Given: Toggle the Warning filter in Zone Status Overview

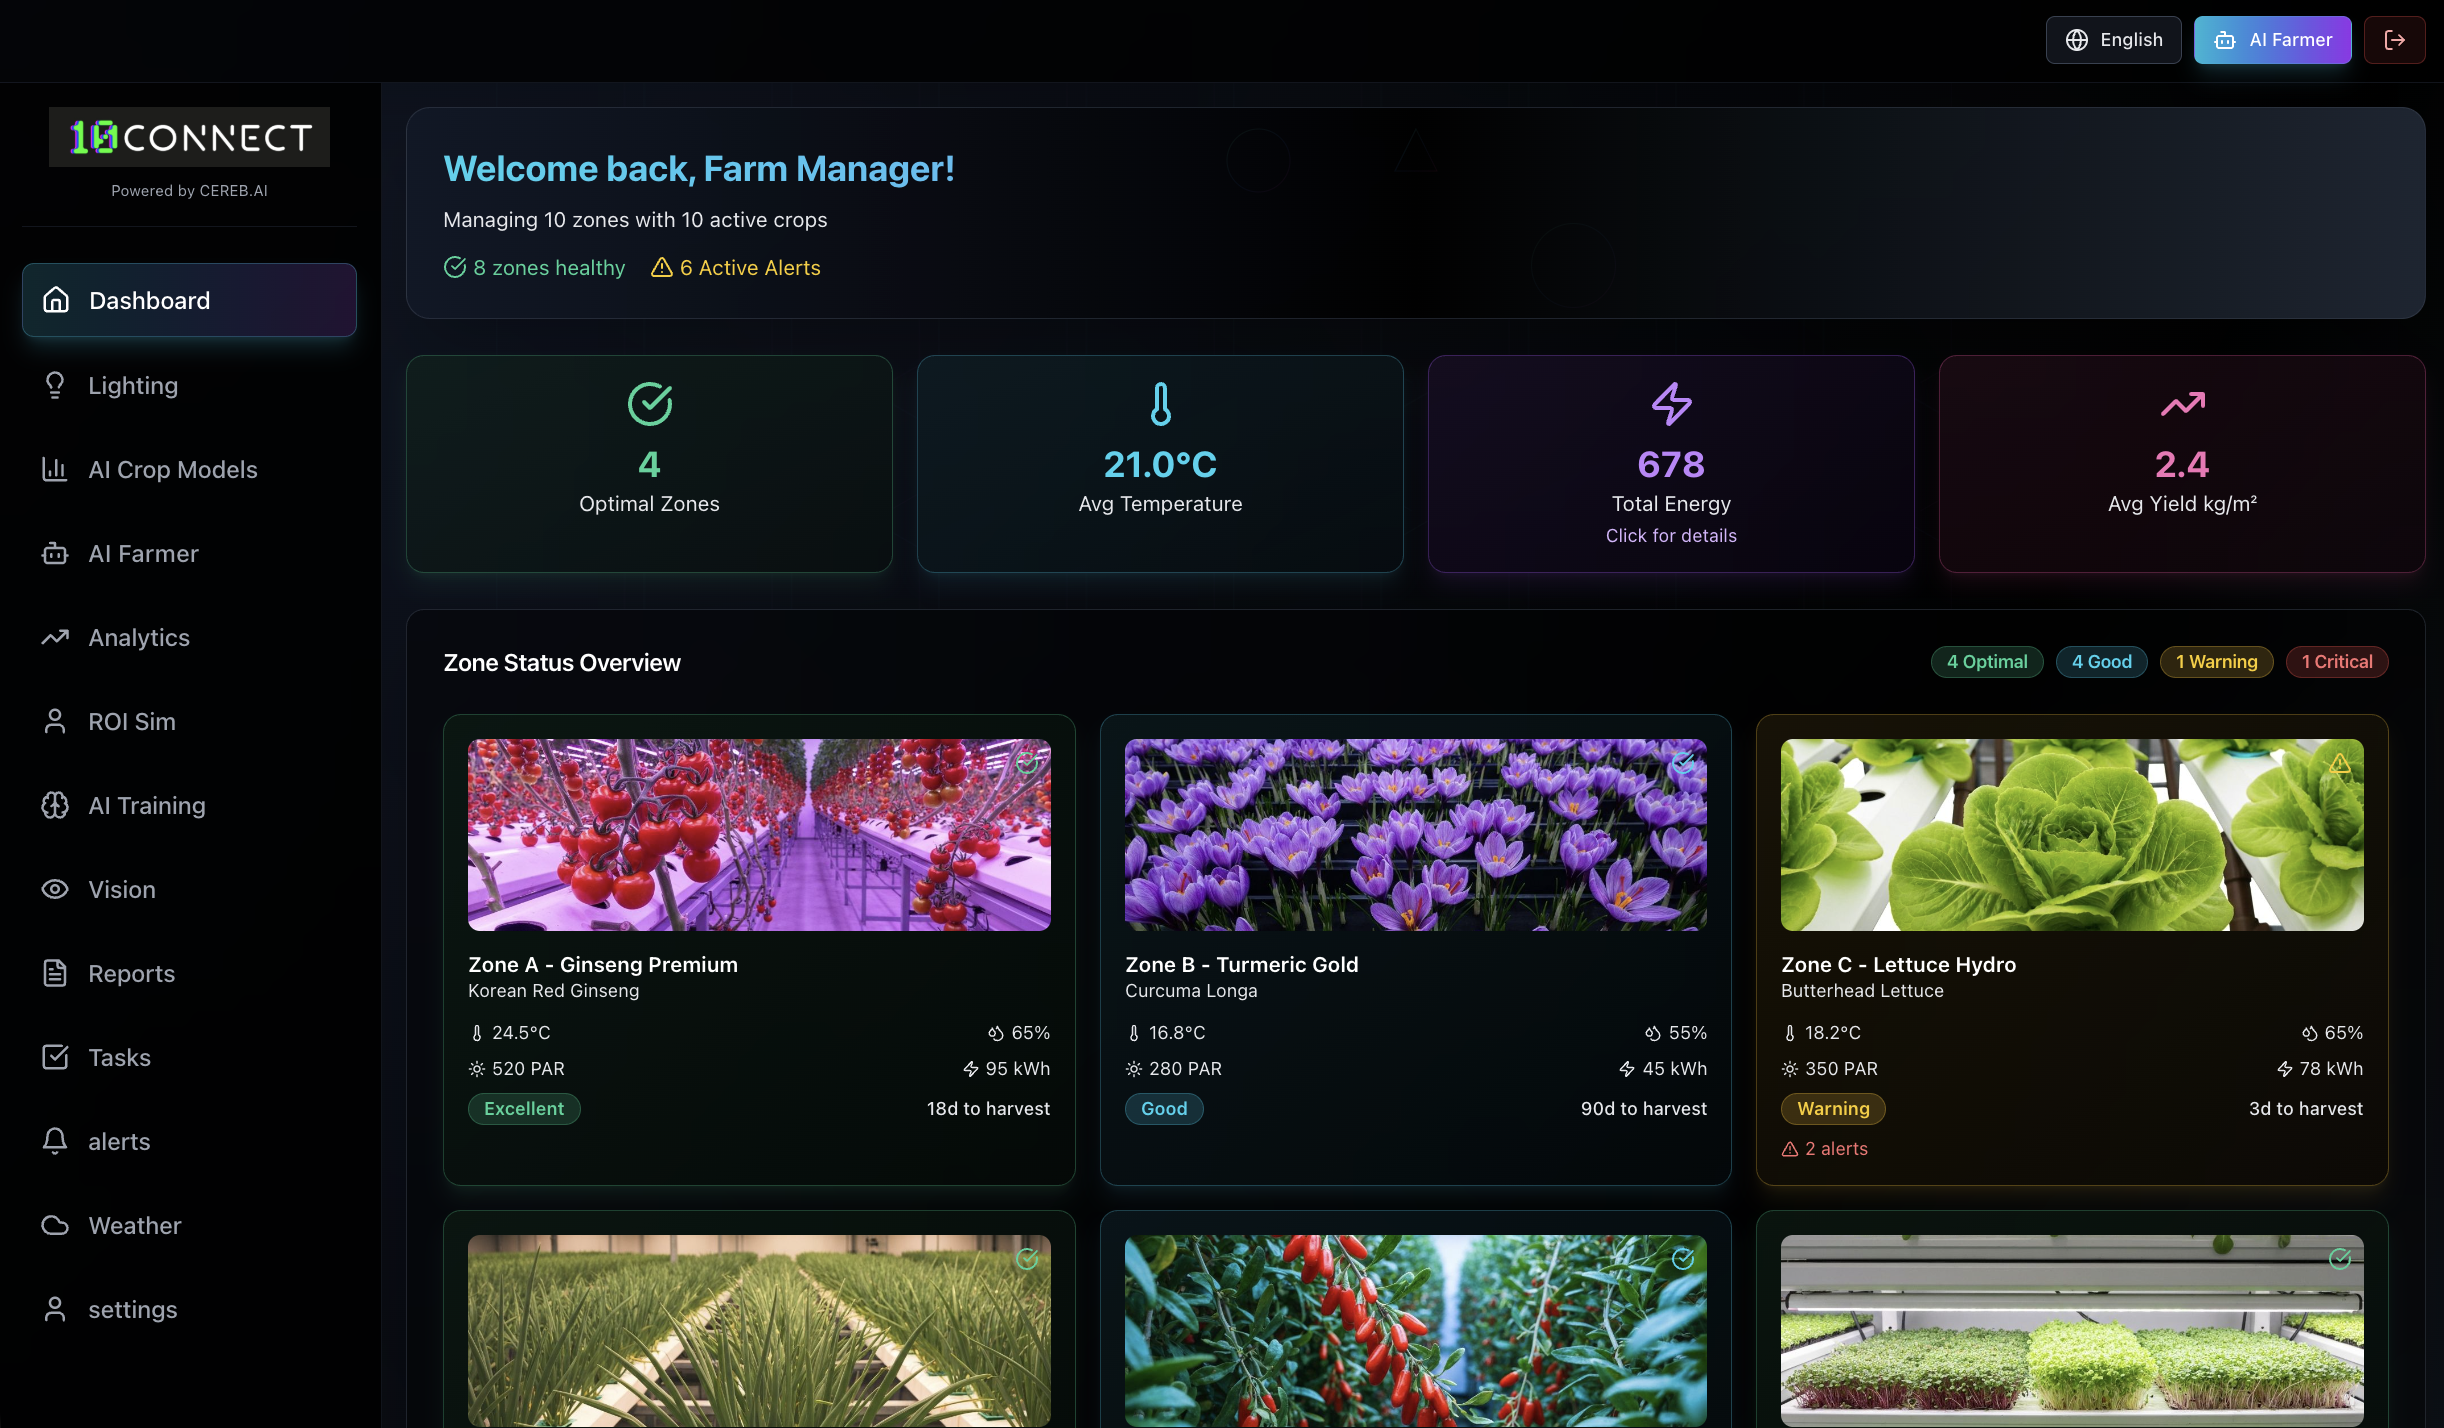Looking at the screenshot, I should [2215, 661].
